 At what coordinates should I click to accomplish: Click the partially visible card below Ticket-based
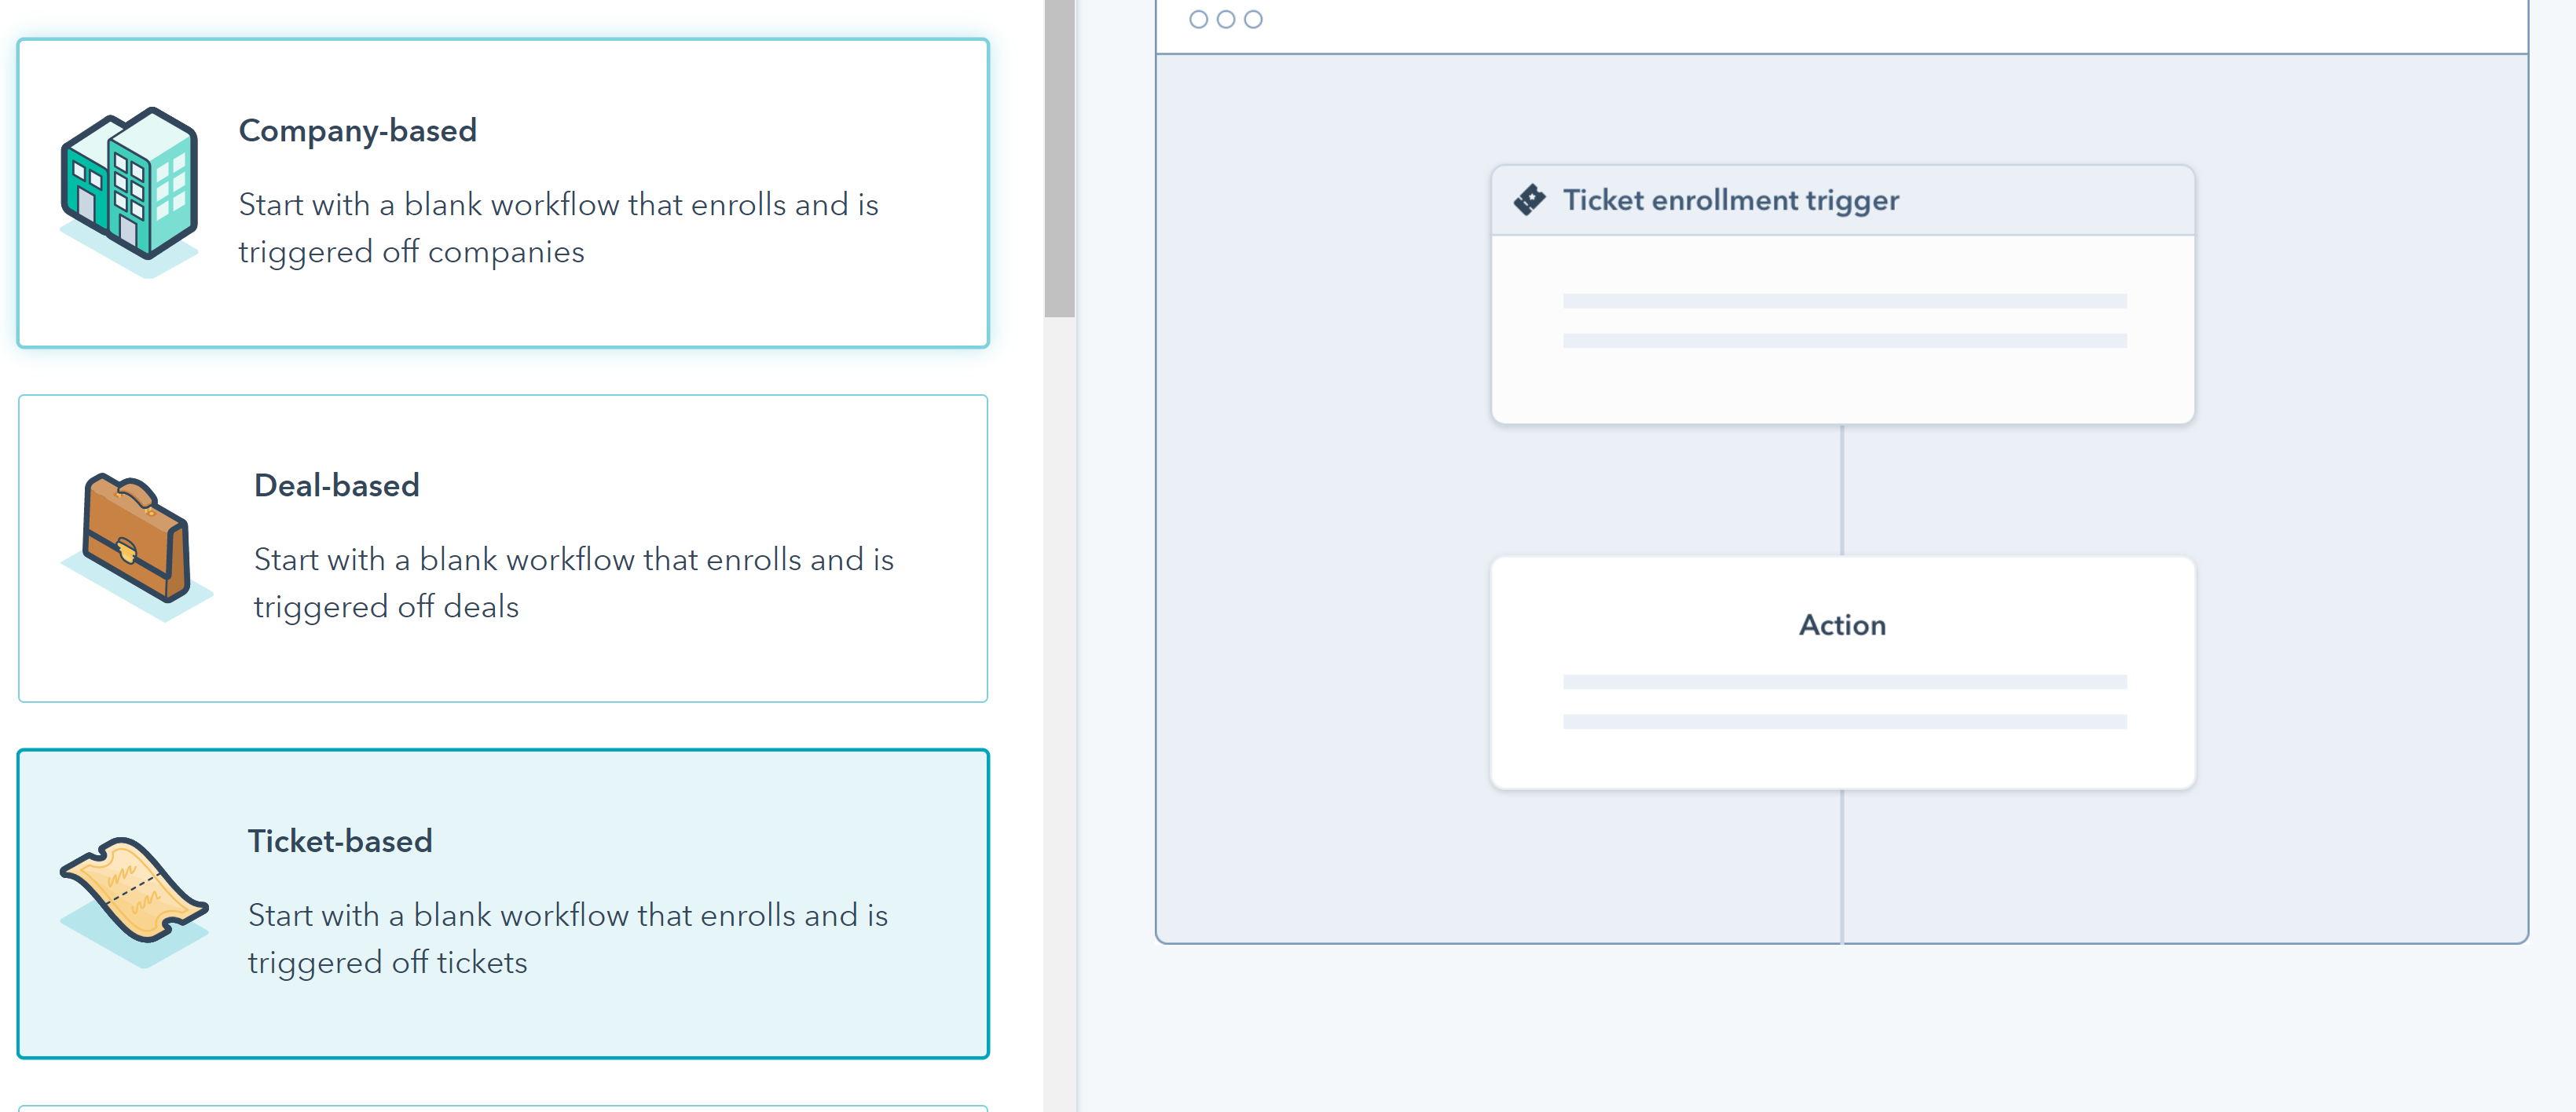[503, 1108]
